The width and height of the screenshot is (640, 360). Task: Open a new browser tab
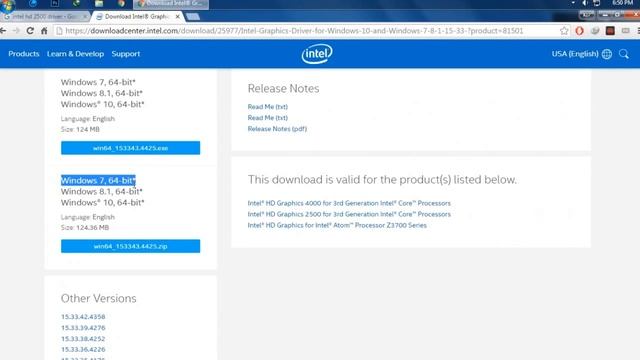[x=193, y=16]
